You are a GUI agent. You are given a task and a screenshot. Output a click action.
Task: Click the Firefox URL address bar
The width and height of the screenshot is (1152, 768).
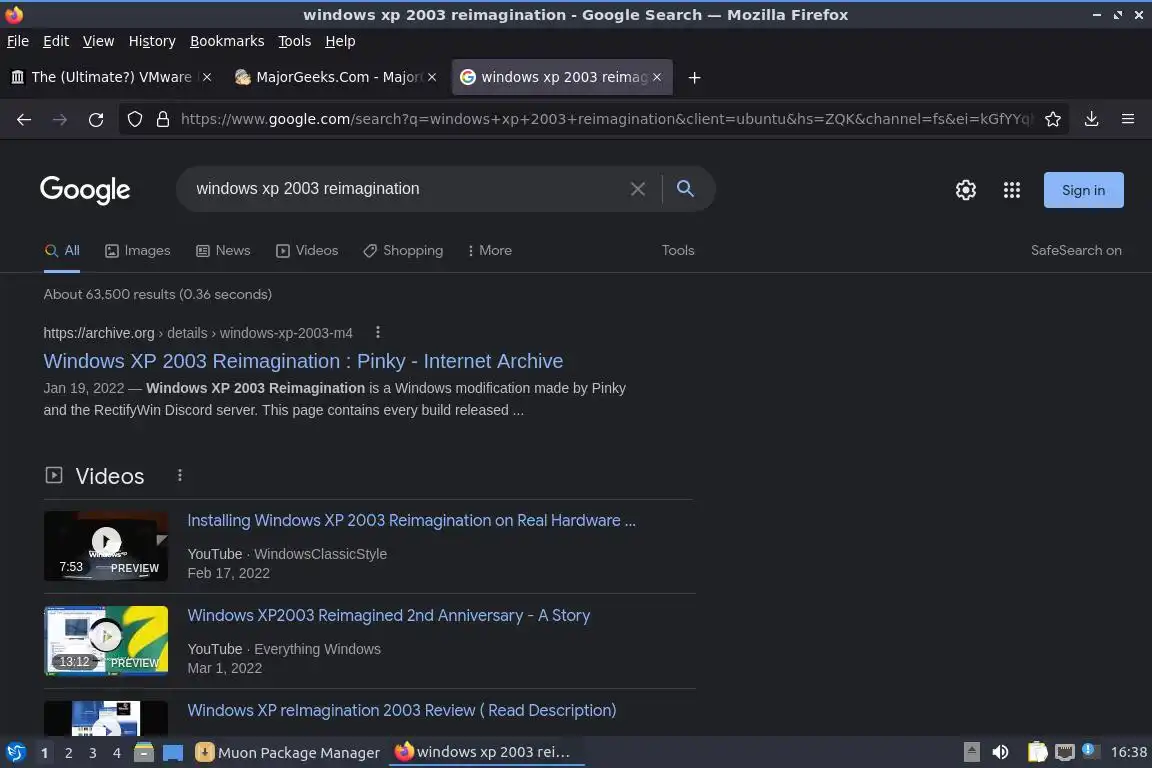pos(606,119)
